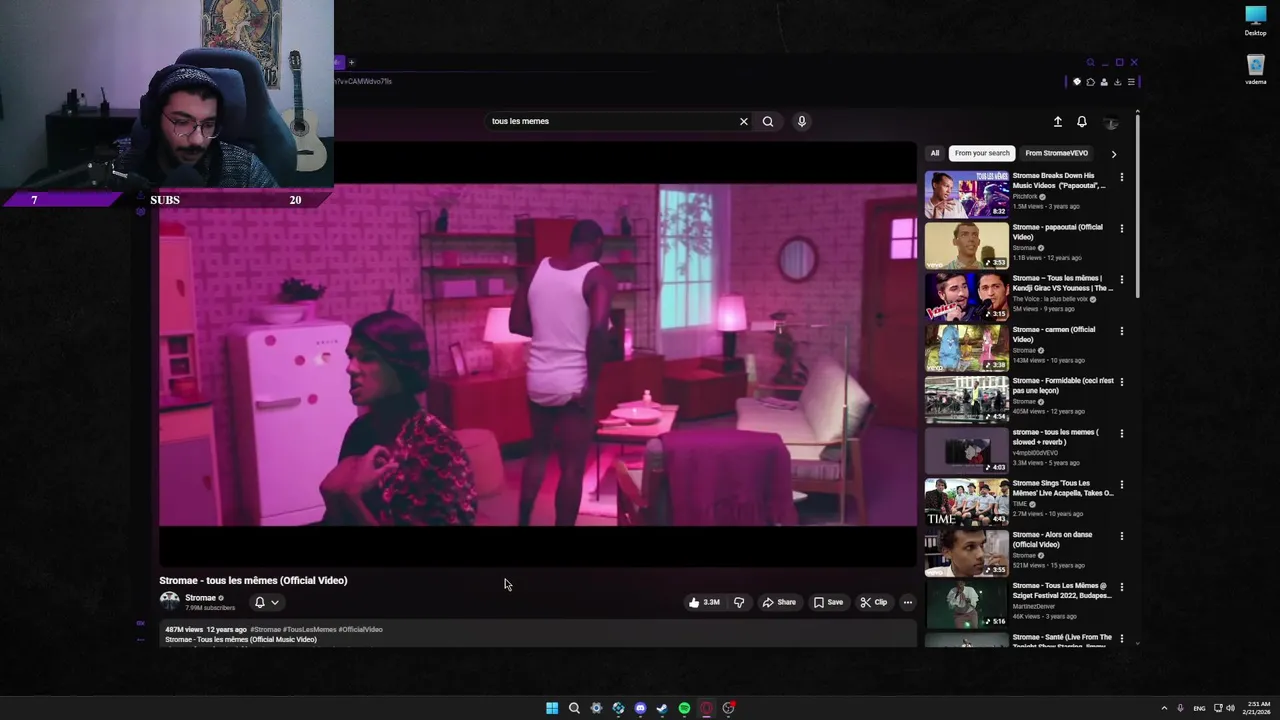The height and width of the screenshot is (720, 1280).
Task: Open the browser main menu icon
Action: coord(1131,82)
